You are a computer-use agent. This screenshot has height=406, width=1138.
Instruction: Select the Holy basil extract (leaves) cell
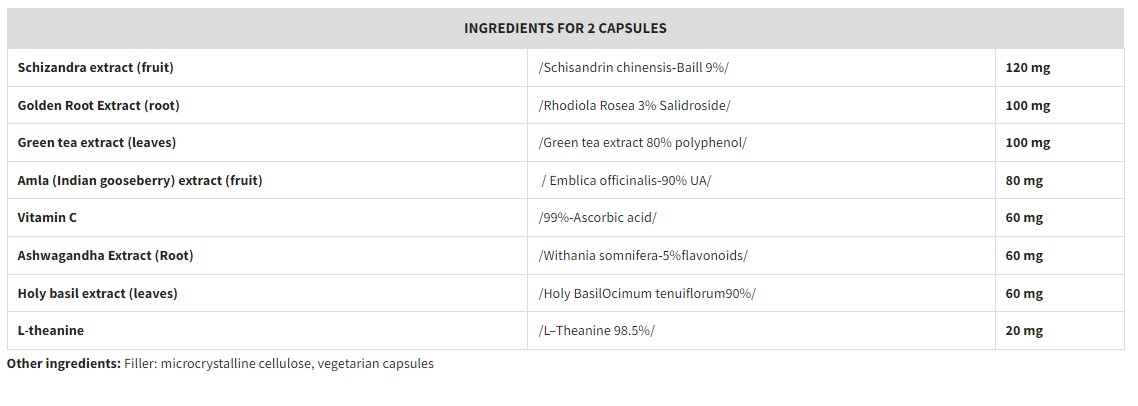click(x=98, y=294)
